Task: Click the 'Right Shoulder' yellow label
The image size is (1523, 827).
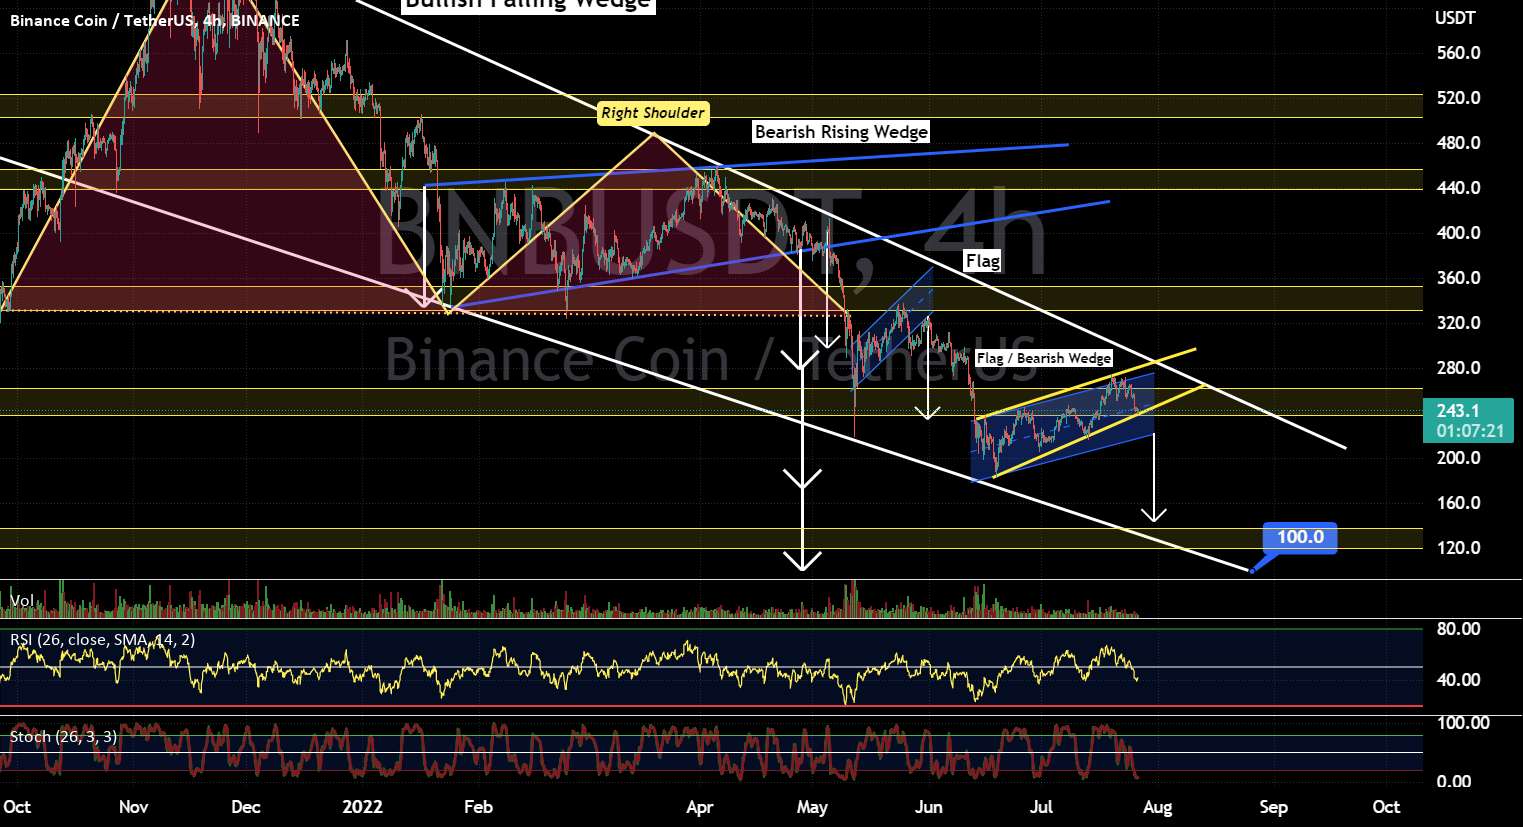Action: click(653, 113)
